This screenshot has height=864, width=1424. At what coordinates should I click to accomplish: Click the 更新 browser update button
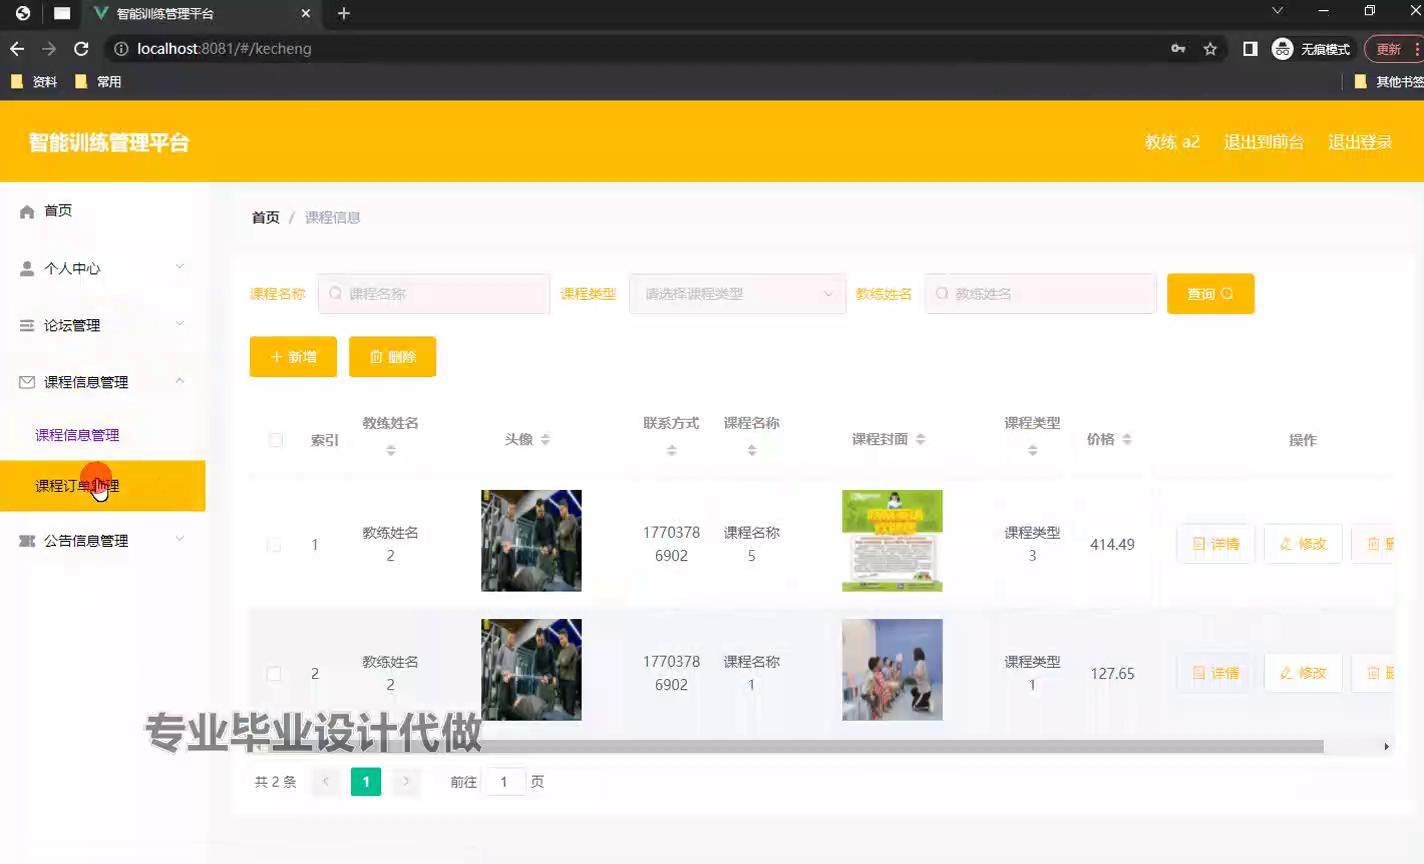tap(1392, 48)
